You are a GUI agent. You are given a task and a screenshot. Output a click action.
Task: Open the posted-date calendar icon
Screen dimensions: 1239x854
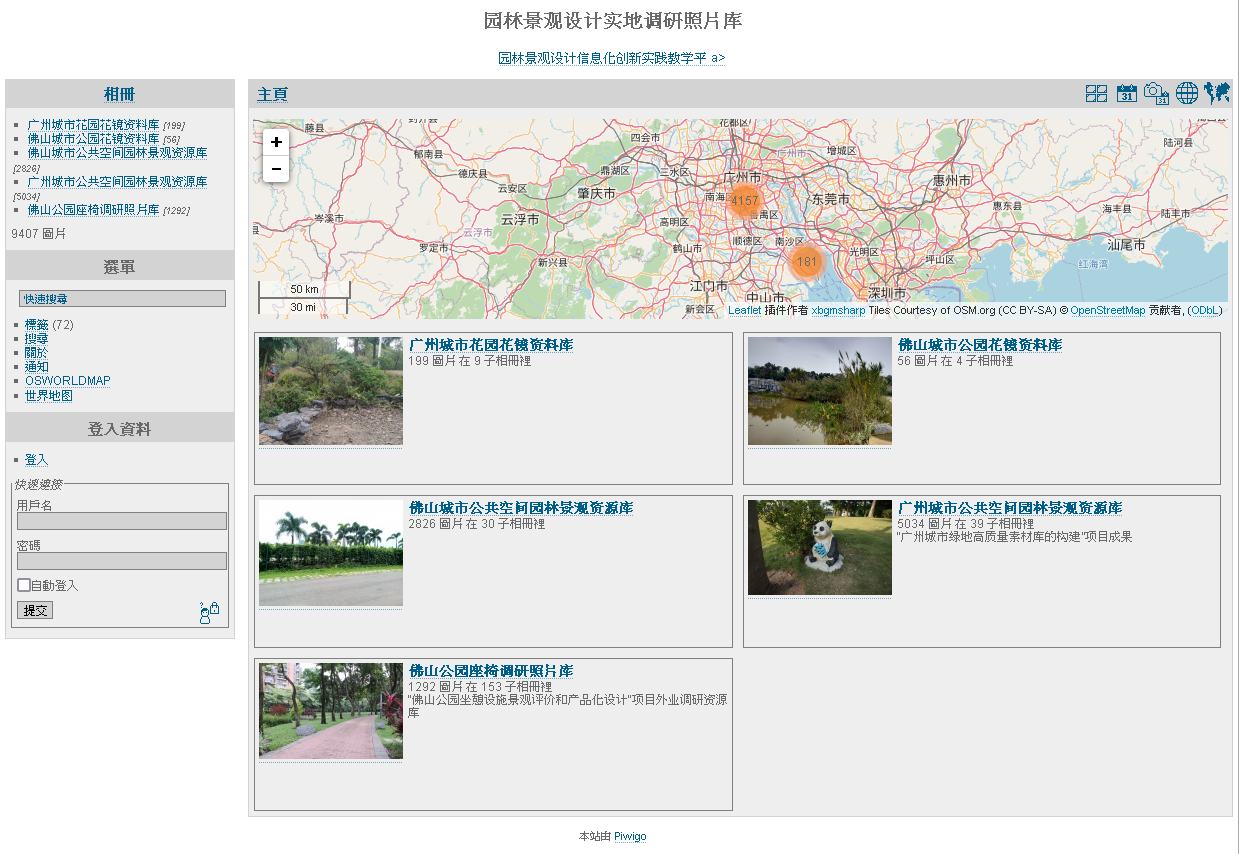tap(1127, 94)
